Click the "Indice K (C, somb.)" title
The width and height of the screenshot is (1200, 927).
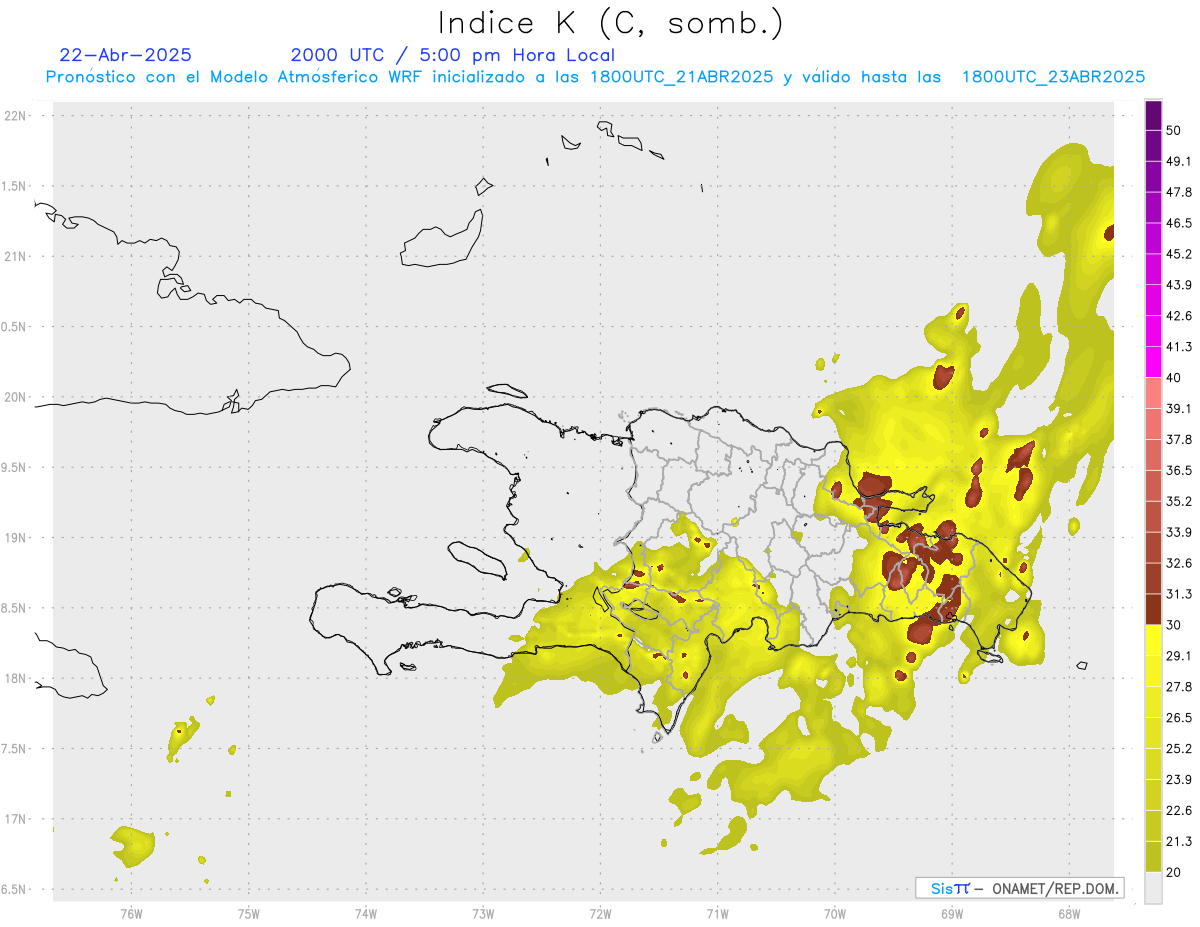(611, 23)
